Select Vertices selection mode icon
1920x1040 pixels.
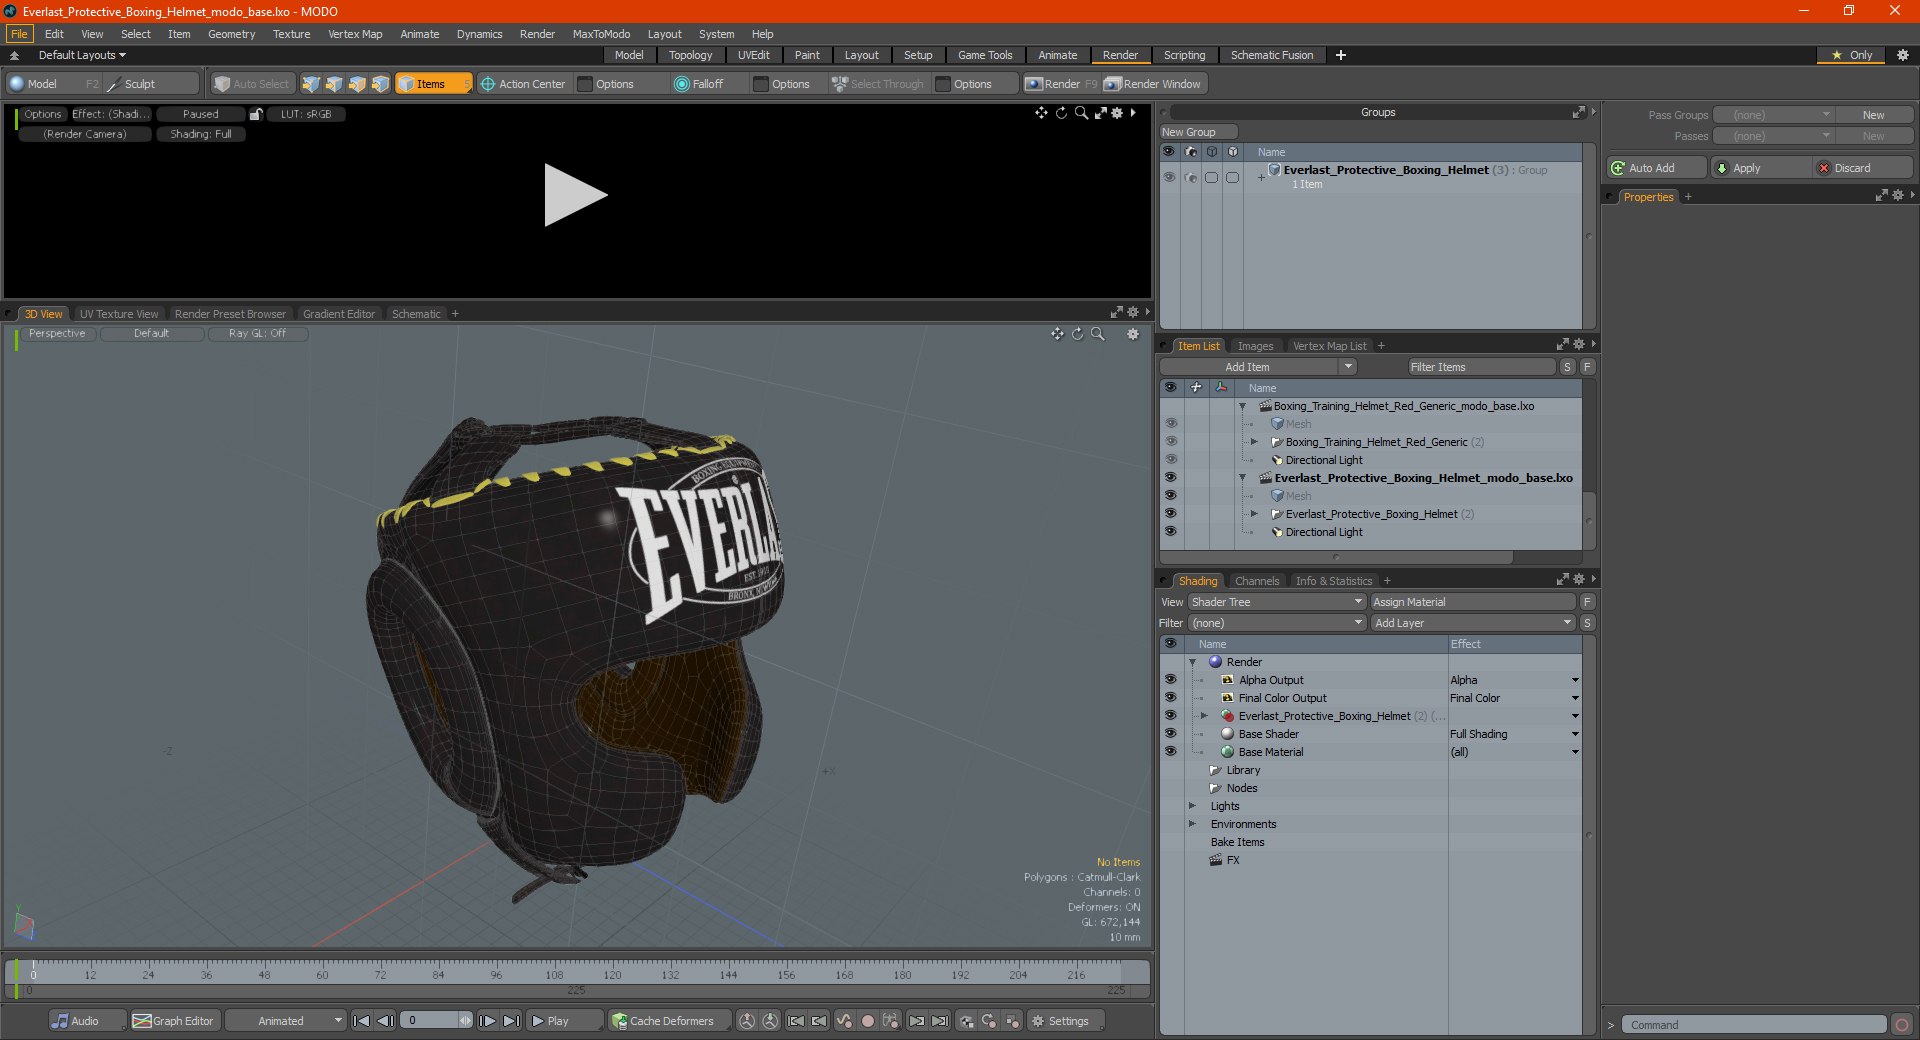(311, 84)
